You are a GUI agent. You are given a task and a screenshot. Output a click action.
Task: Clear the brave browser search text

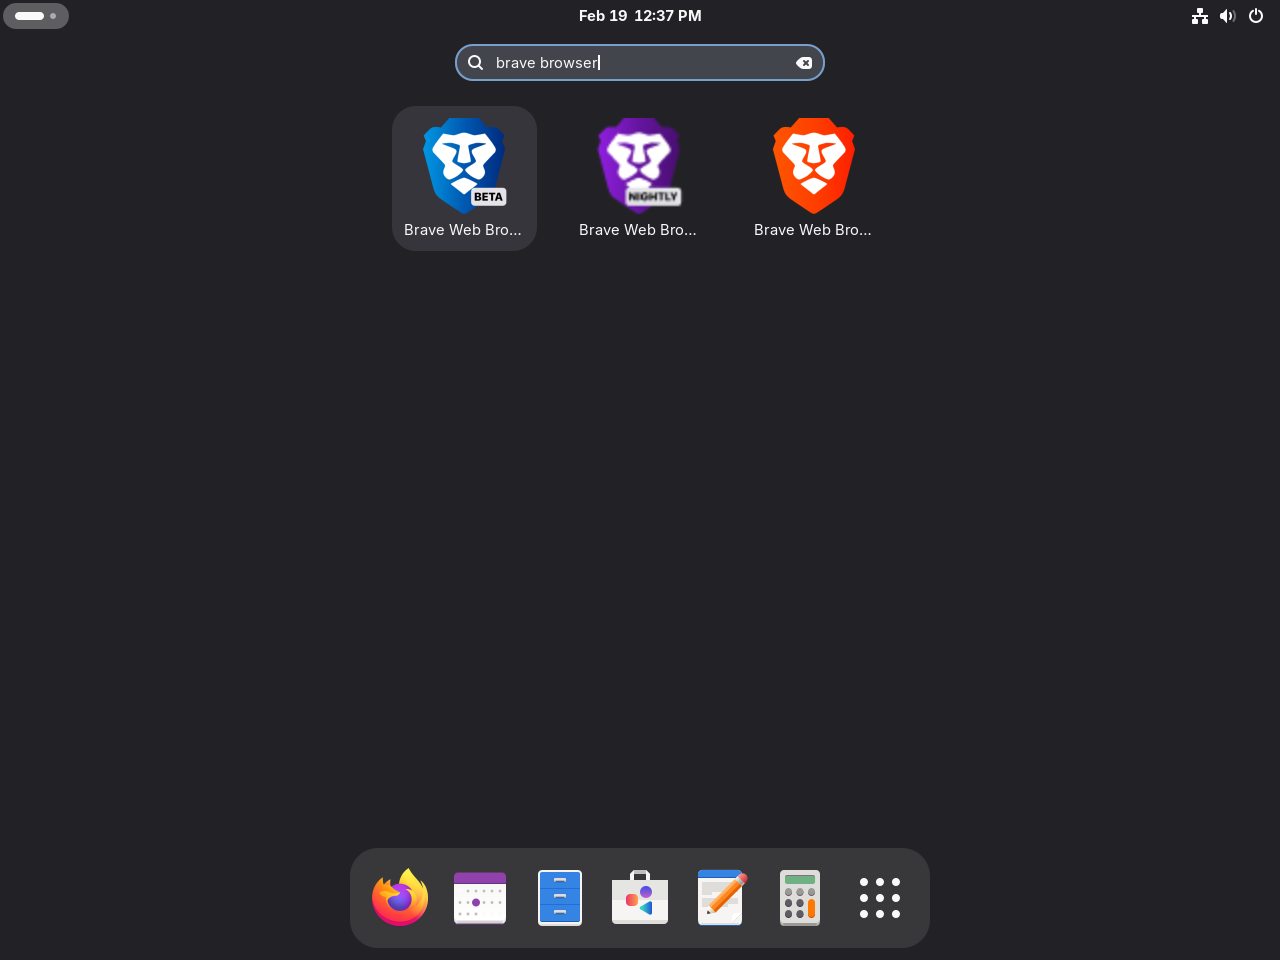pyautogui.click(x=805, y=62)
